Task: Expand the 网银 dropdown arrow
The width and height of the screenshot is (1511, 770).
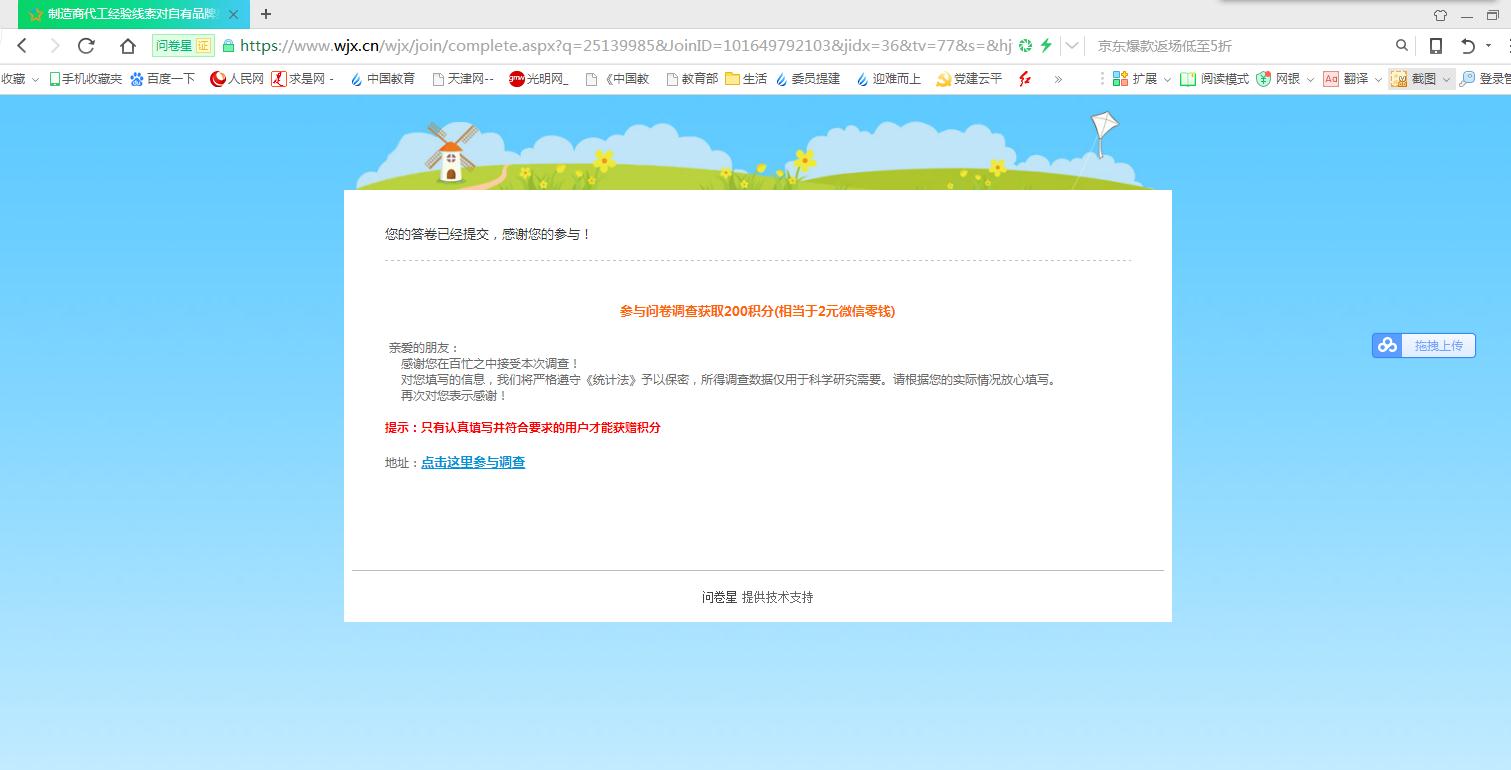Action: [x=1310, y=79]
